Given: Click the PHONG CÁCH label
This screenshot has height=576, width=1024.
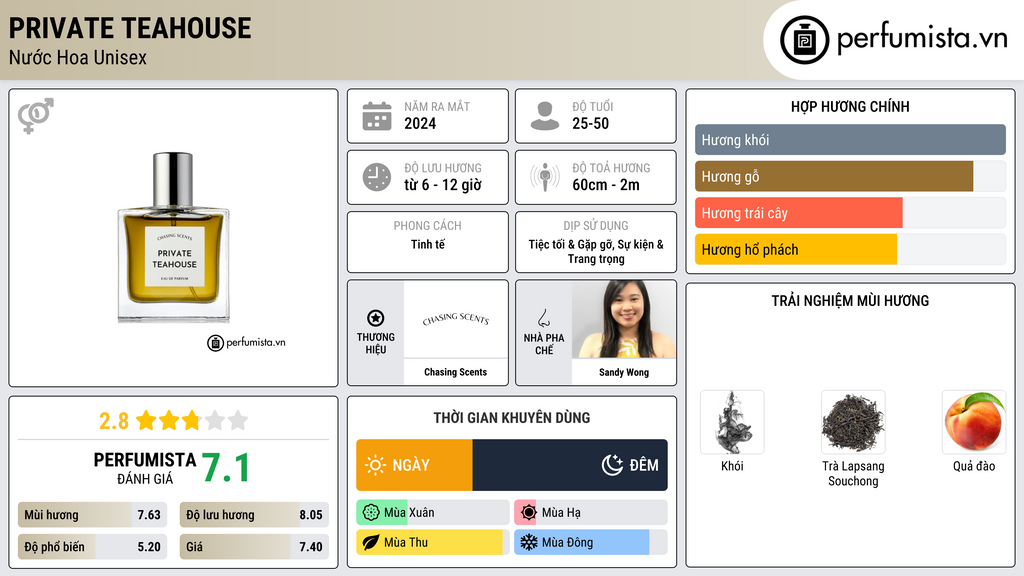Looking at the screenshot, I should click(x=428, y=225).
